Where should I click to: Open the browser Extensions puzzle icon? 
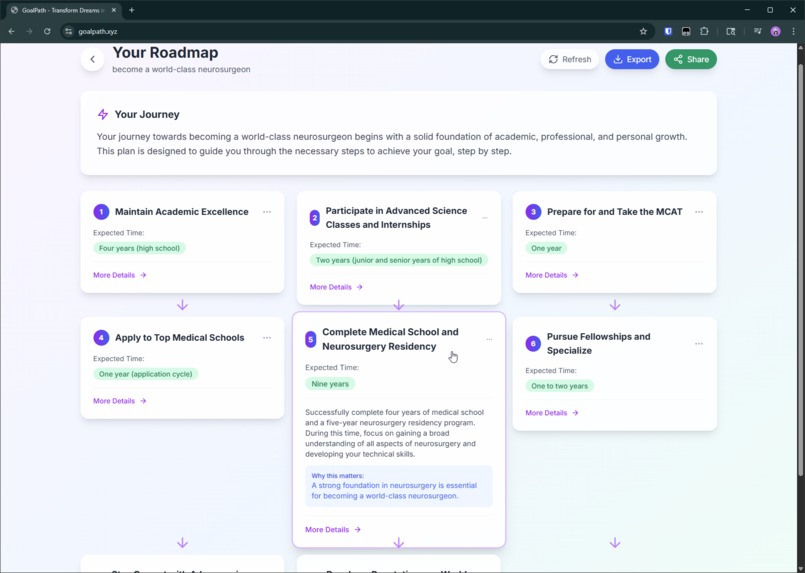pos(704,31)
